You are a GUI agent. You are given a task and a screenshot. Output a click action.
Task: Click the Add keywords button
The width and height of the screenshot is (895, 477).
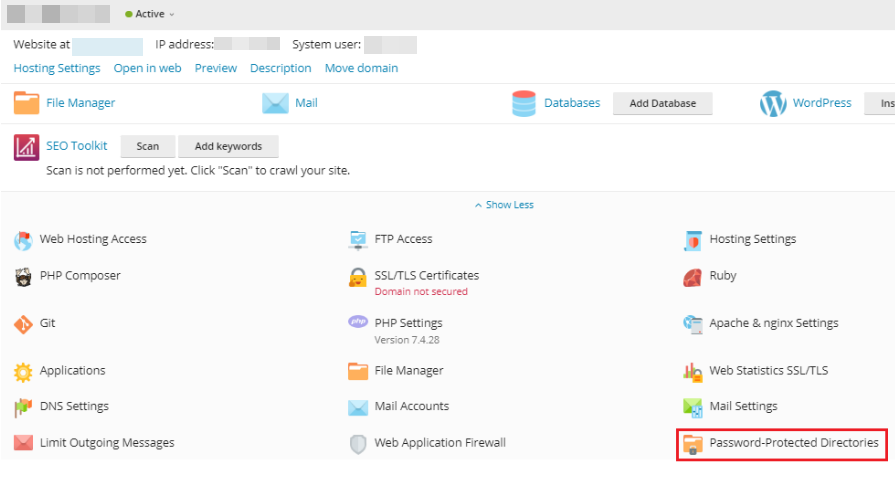click(x=228, y=146)
